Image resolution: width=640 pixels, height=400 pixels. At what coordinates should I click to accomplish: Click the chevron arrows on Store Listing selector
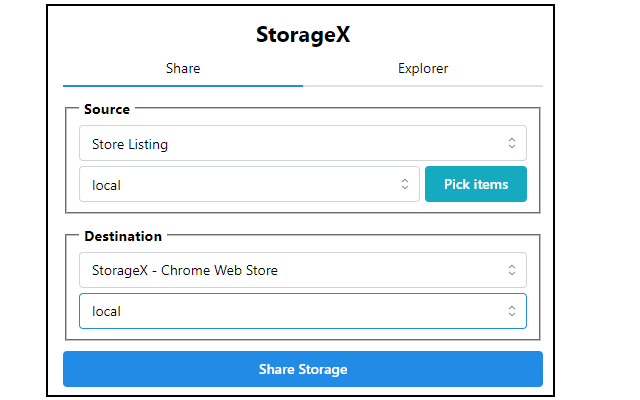click(x=511, y=144)
